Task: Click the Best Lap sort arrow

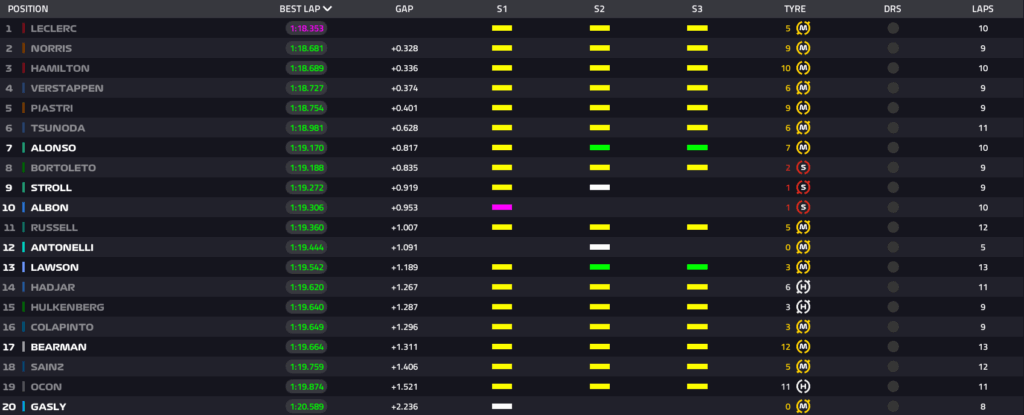Action: 328,8
